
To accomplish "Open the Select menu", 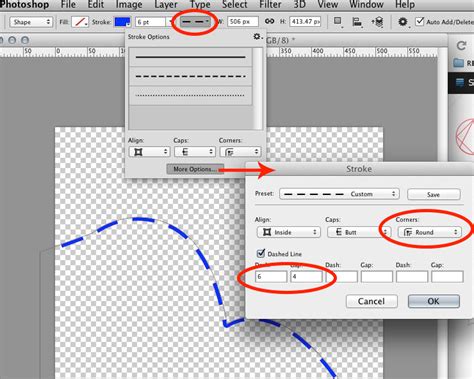I will point(235,5).
